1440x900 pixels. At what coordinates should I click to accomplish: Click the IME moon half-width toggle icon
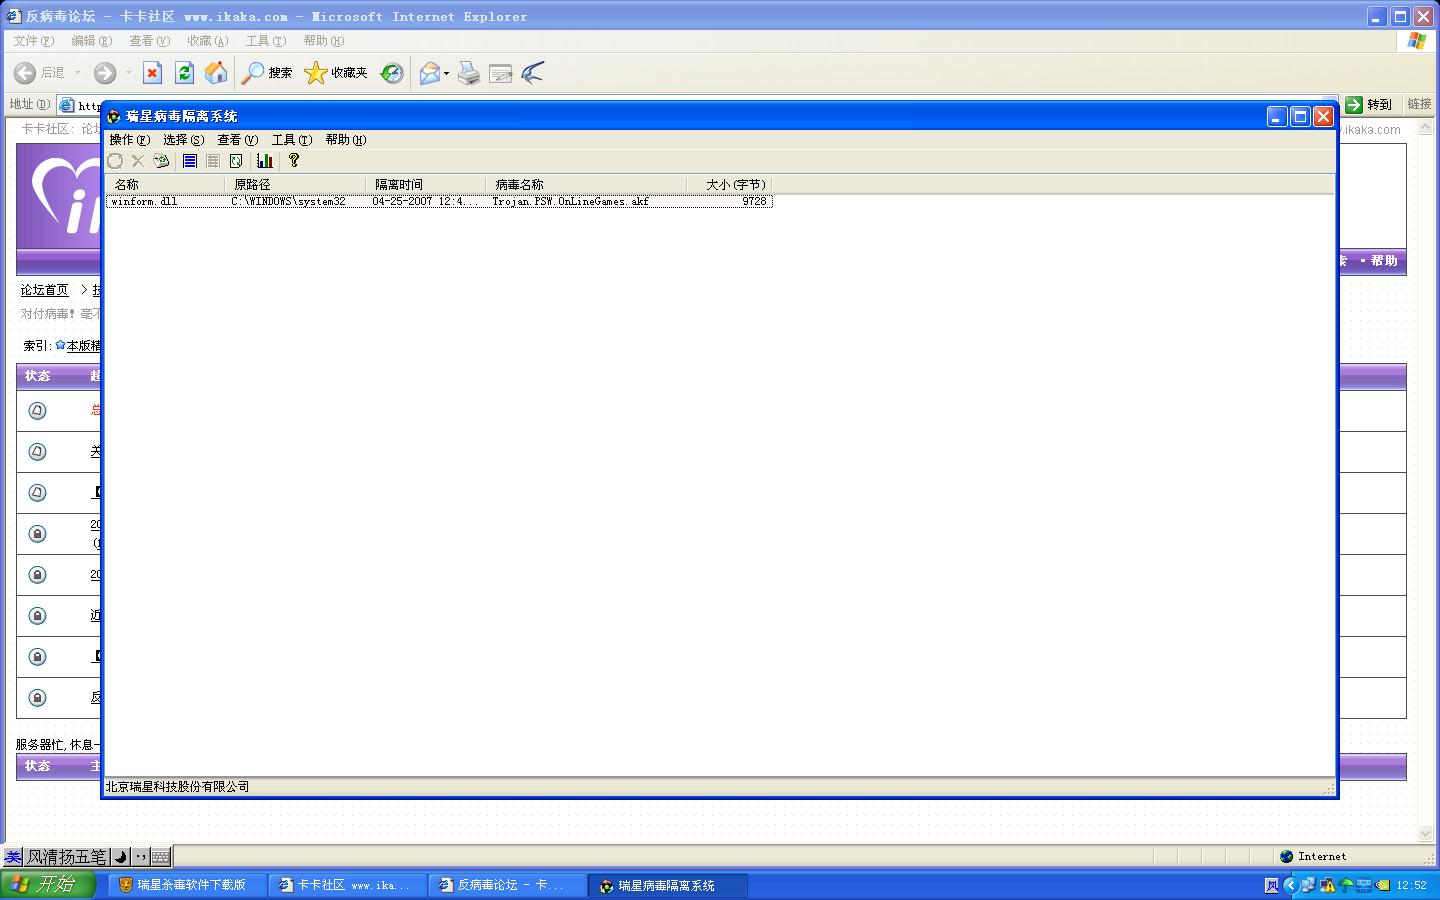tap(120, 856)
